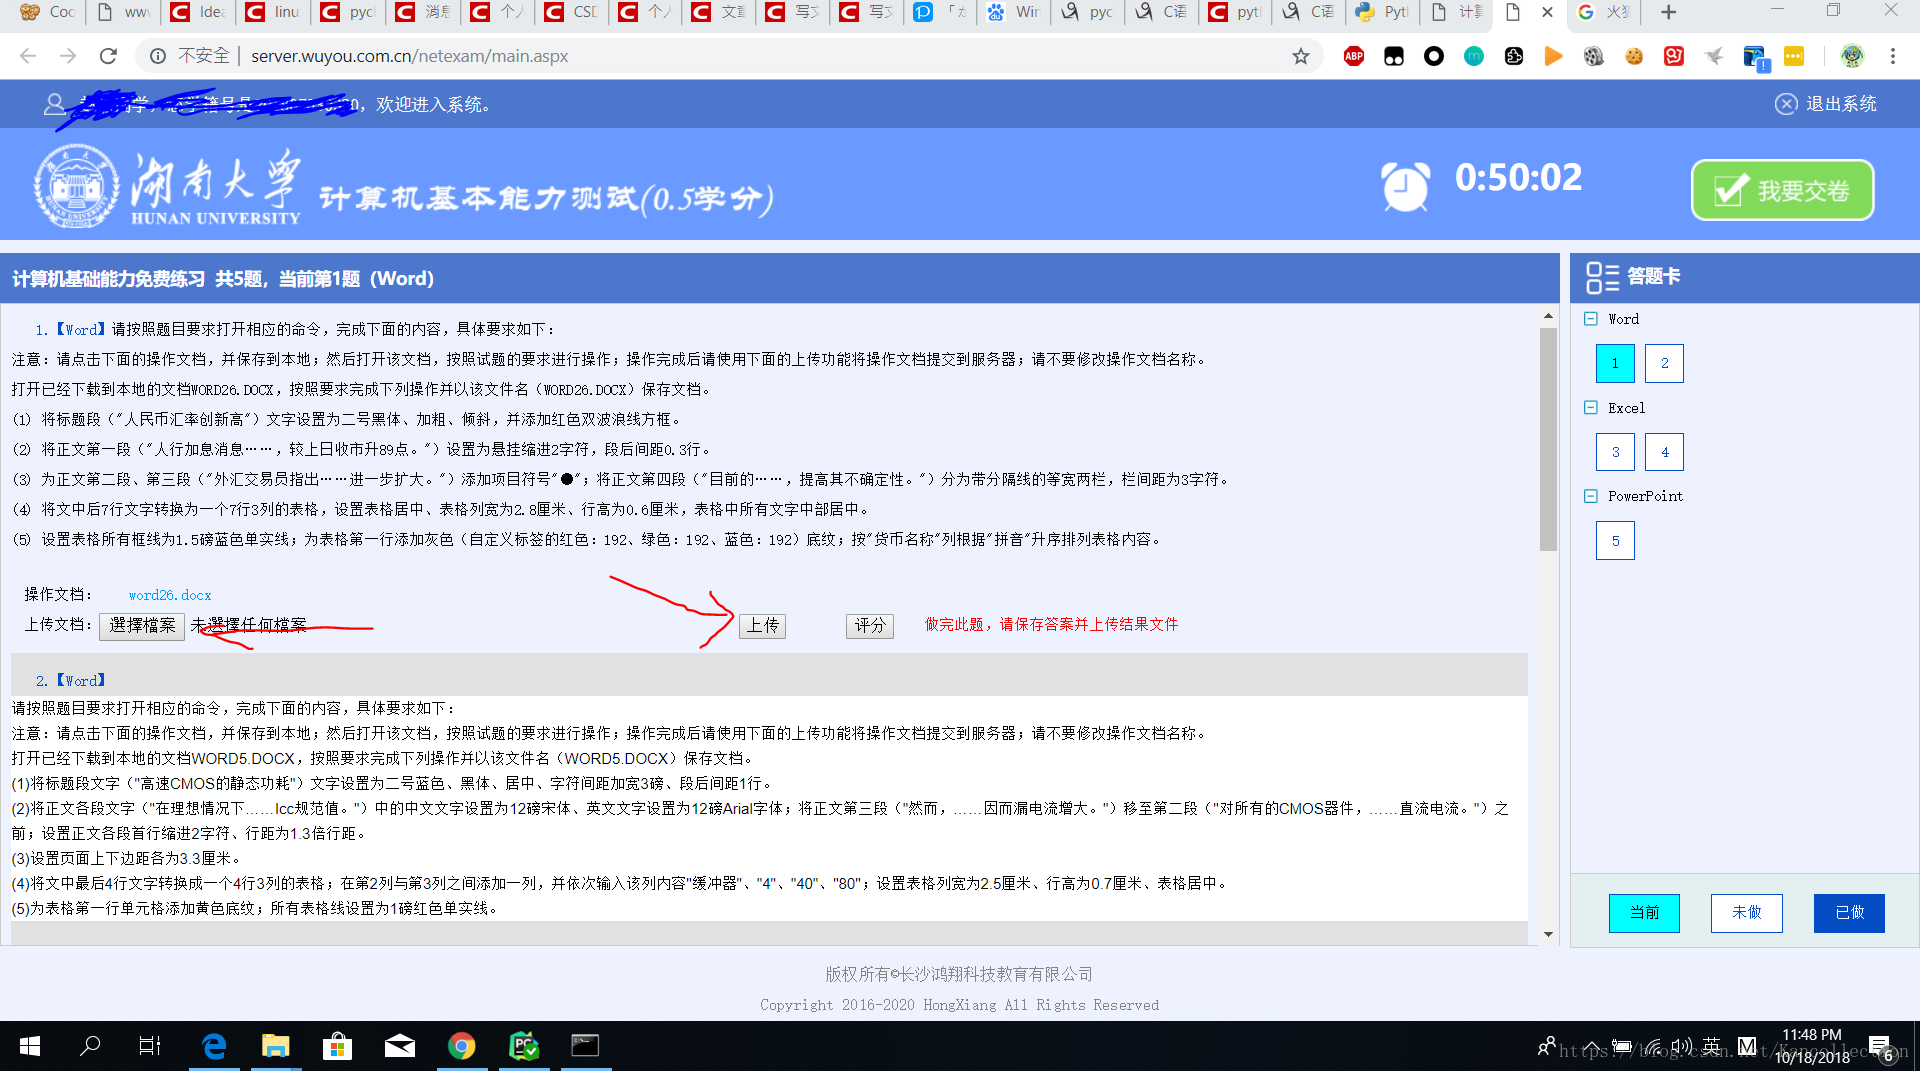Submit the exam with 我要交卷
The image size is (1920, 1071).
pyautogui.click(x=1782, y=190)
